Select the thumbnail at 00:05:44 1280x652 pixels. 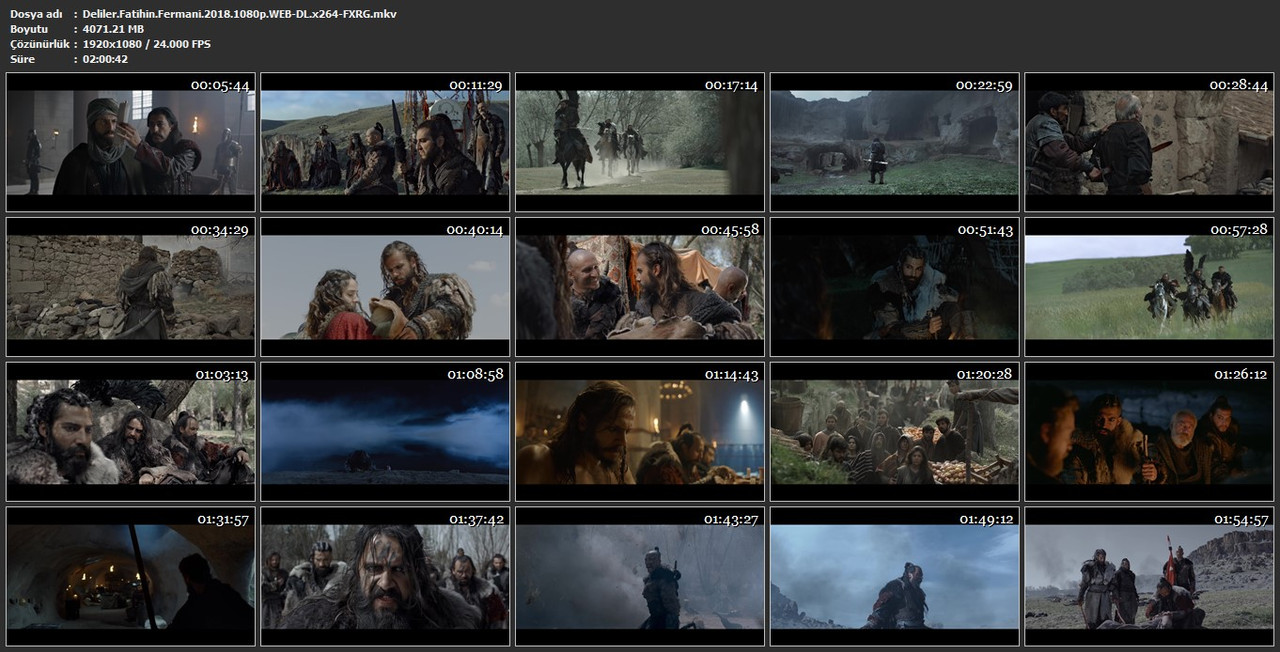pos(131,142)
